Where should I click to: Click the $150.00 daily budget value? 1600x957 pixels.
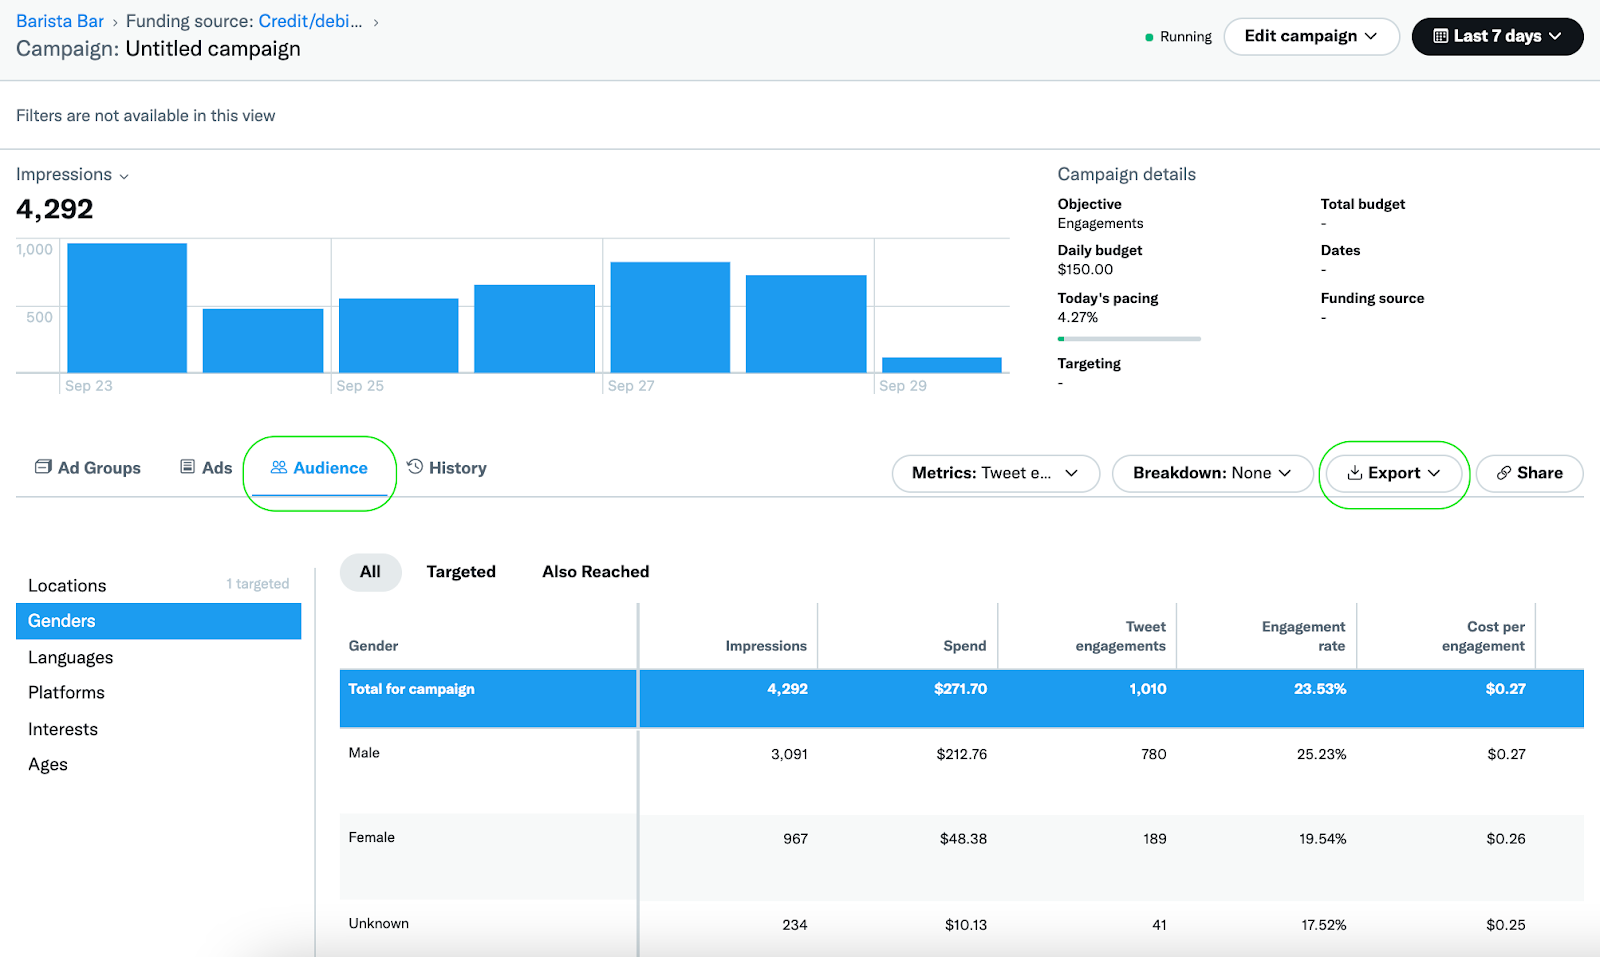[x=1085, y=269]
